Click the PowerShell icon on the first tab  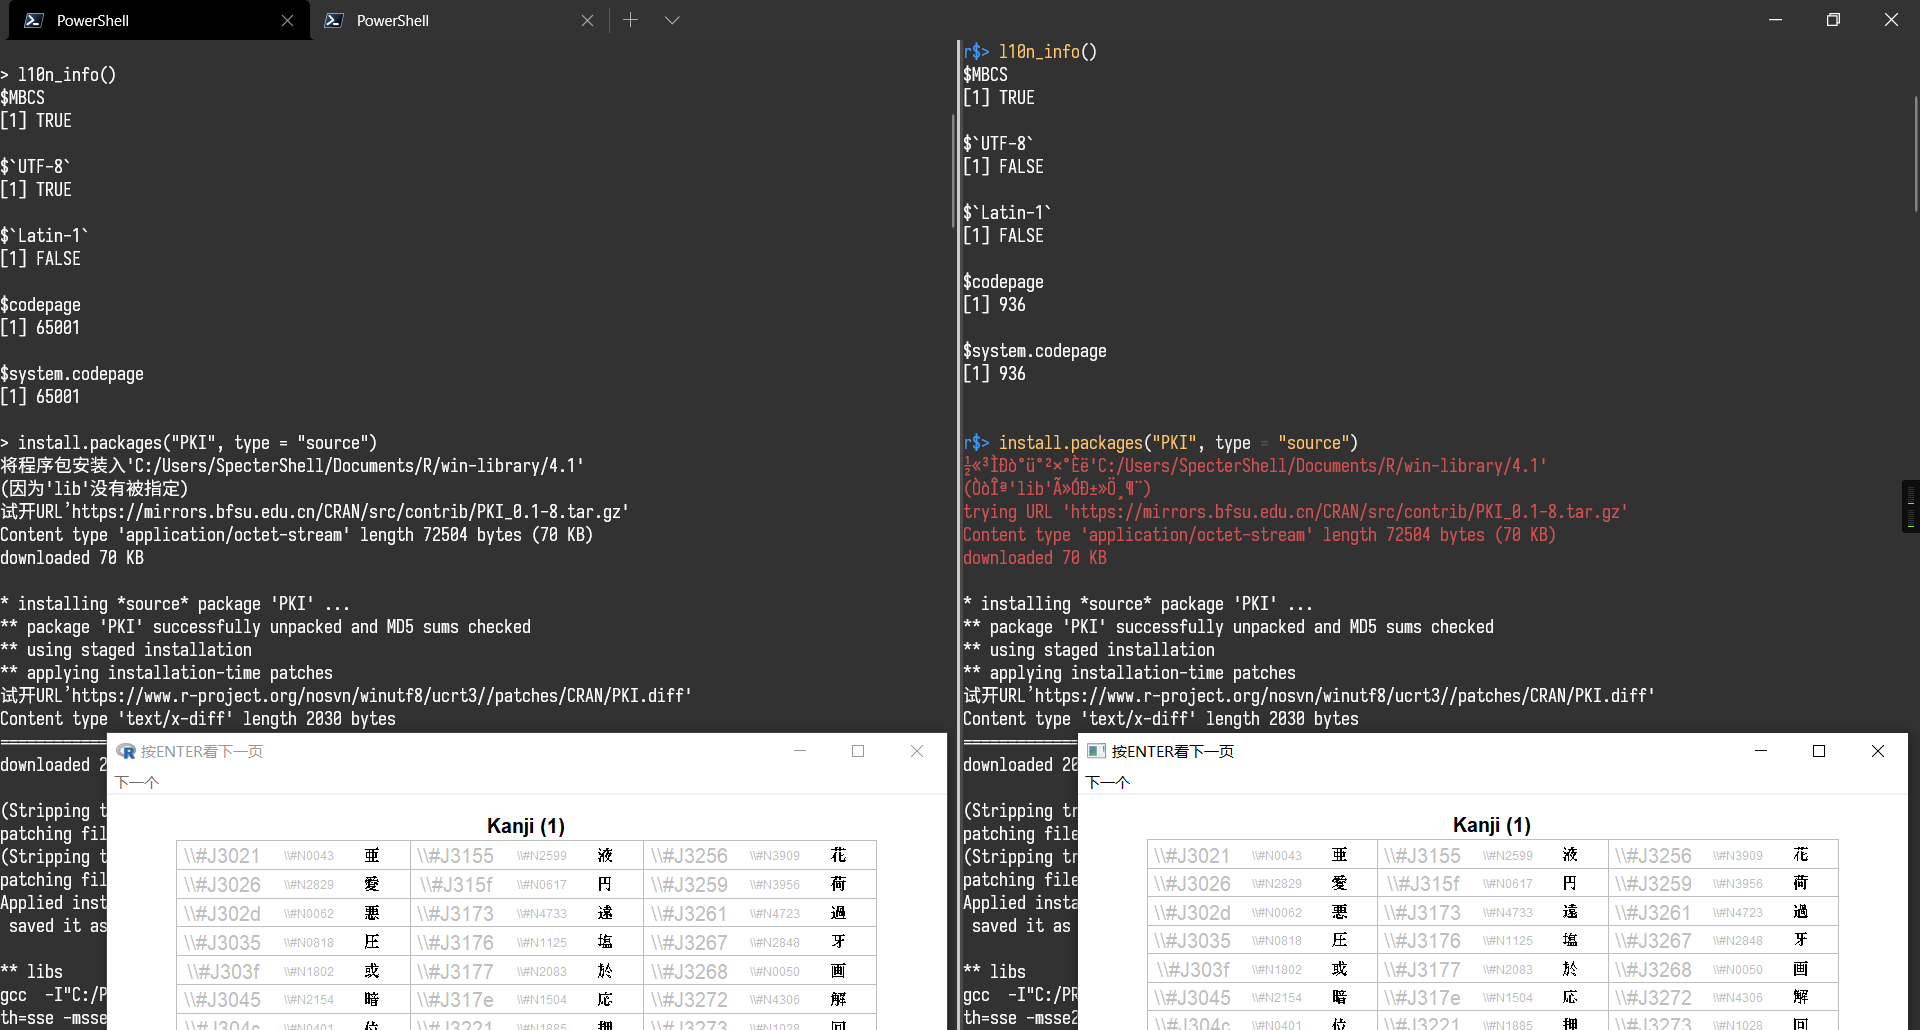click(x=35, y=20)
